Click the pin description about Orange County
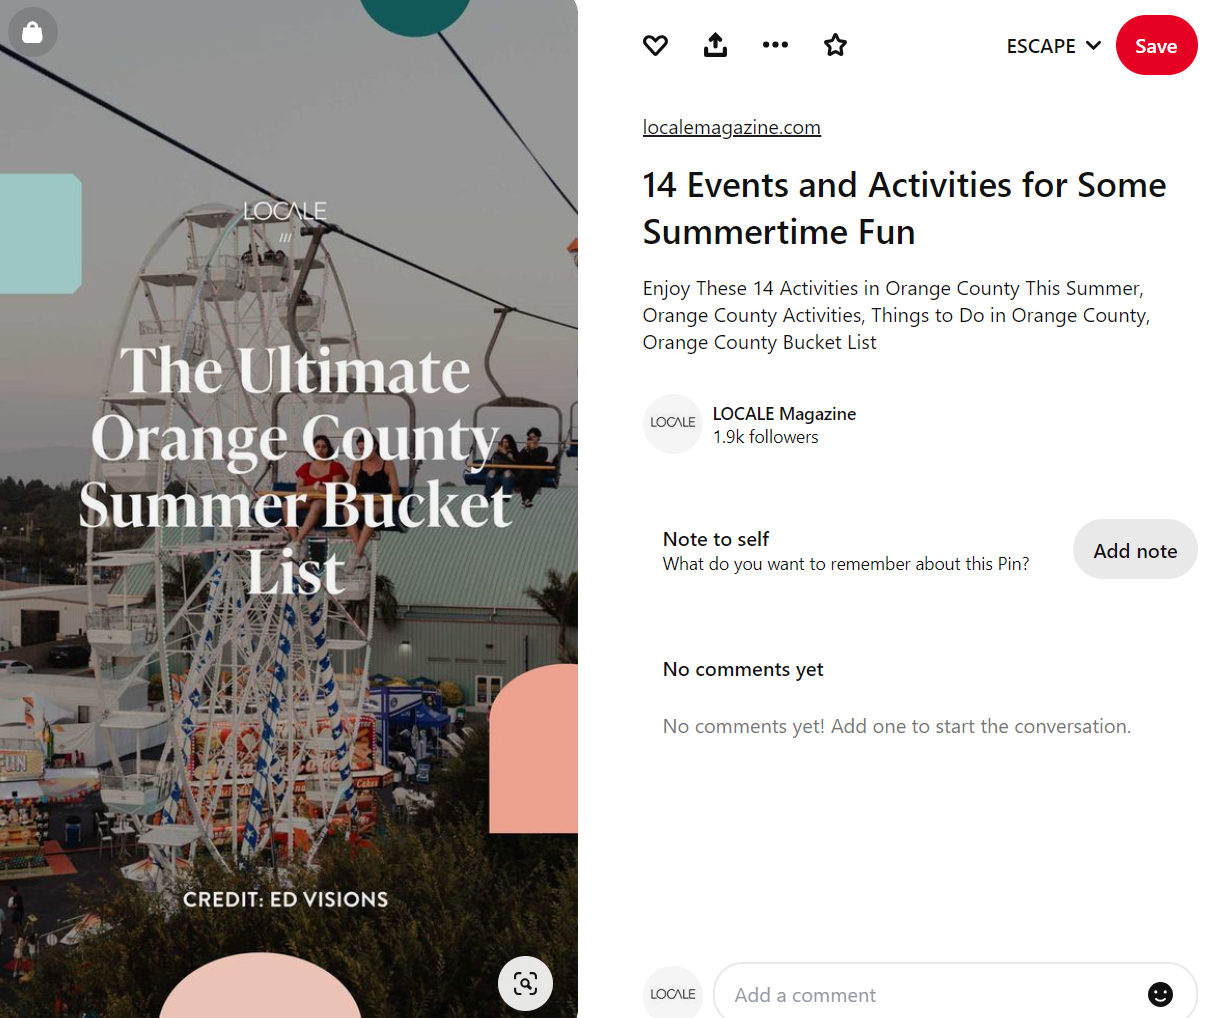Screen dimensions: 1216x1018 click(x=896, y=315)
